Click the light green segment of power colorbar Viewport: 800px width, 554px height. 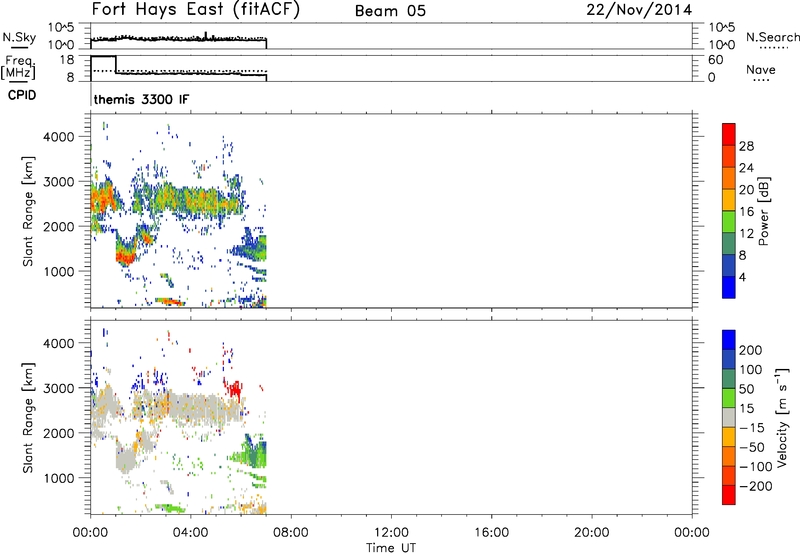[729, 221]
